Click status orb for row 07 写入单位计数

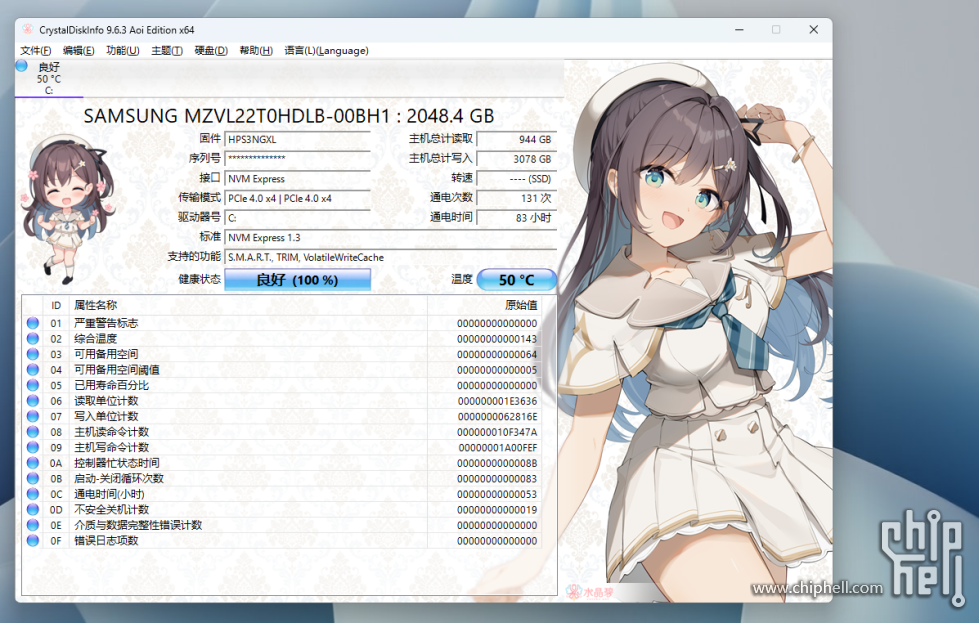coord(32,416)
